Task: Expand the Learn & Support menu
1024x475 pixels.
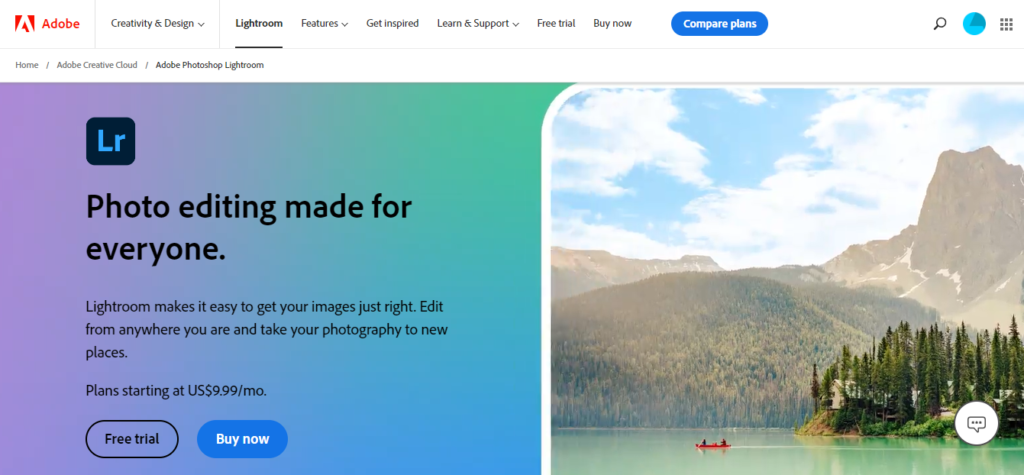Action: pos(478,24)
